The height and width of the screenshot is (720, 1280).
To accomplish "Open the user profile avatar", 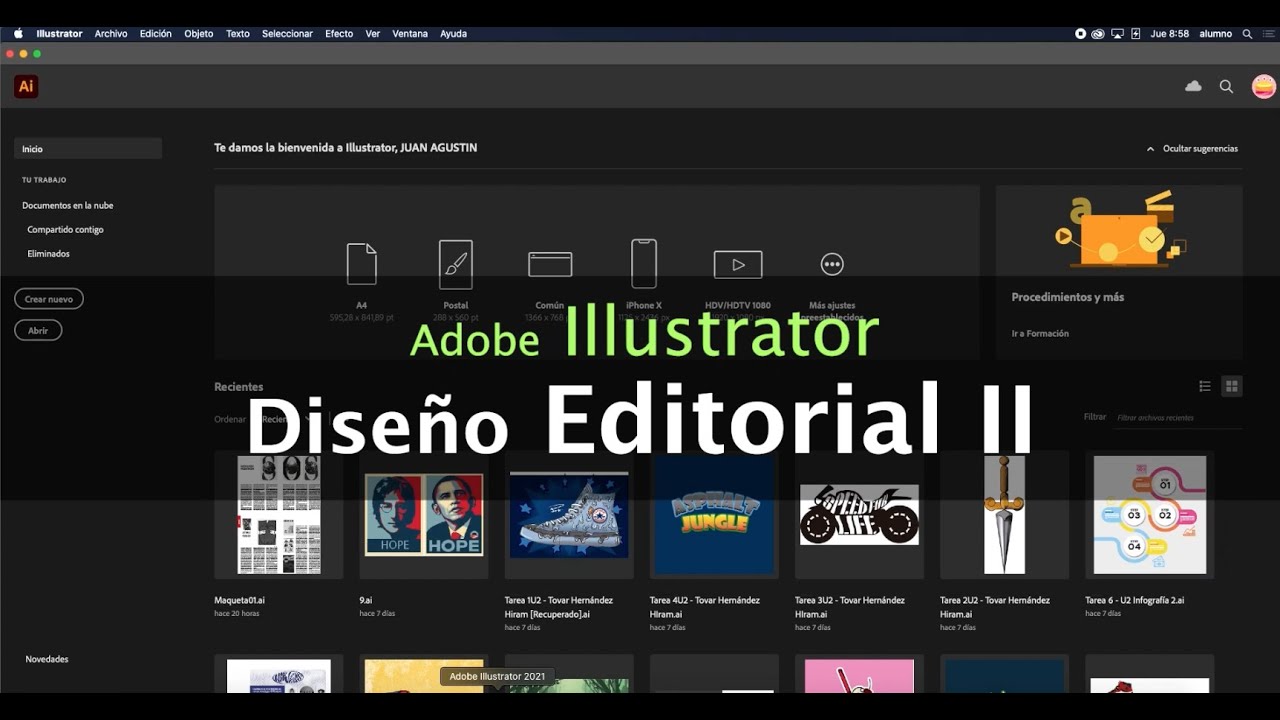I will pos(1264,86).
